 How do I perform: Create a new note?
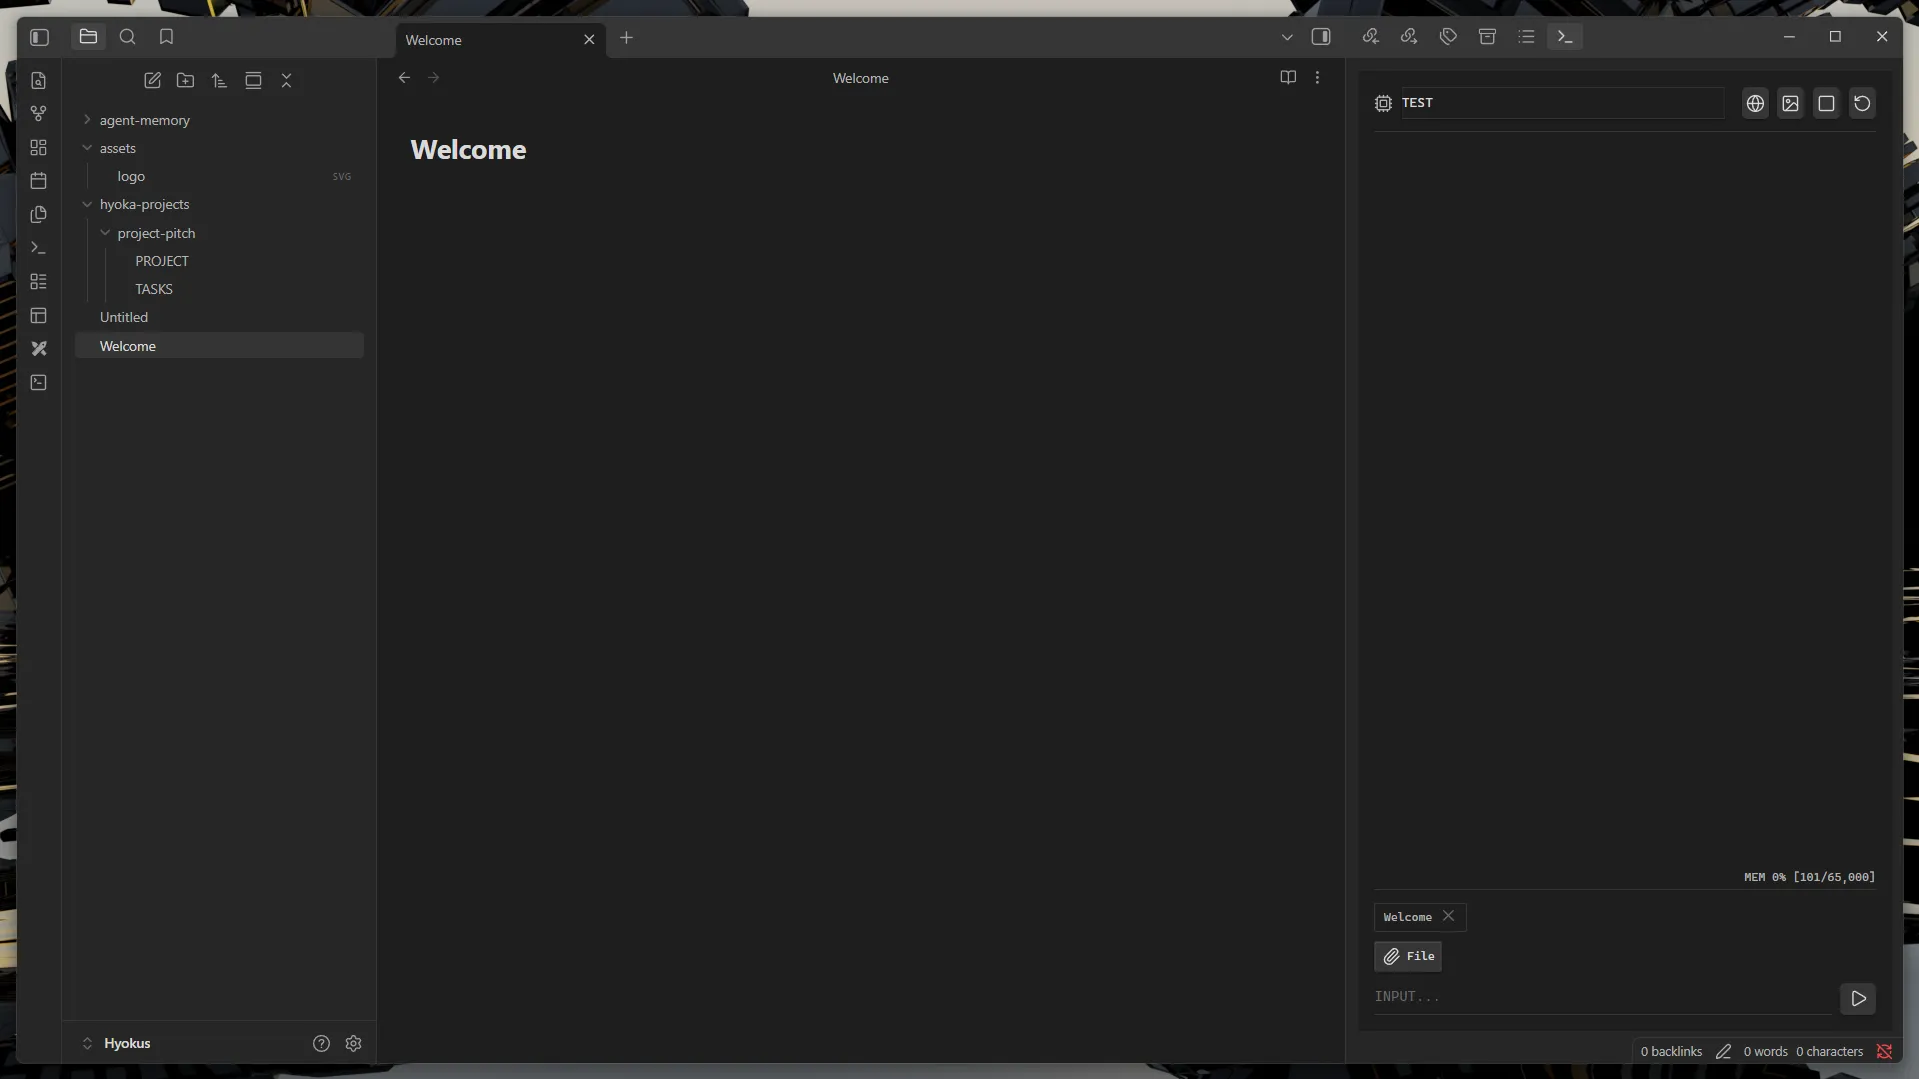click(x=152, y=80)
